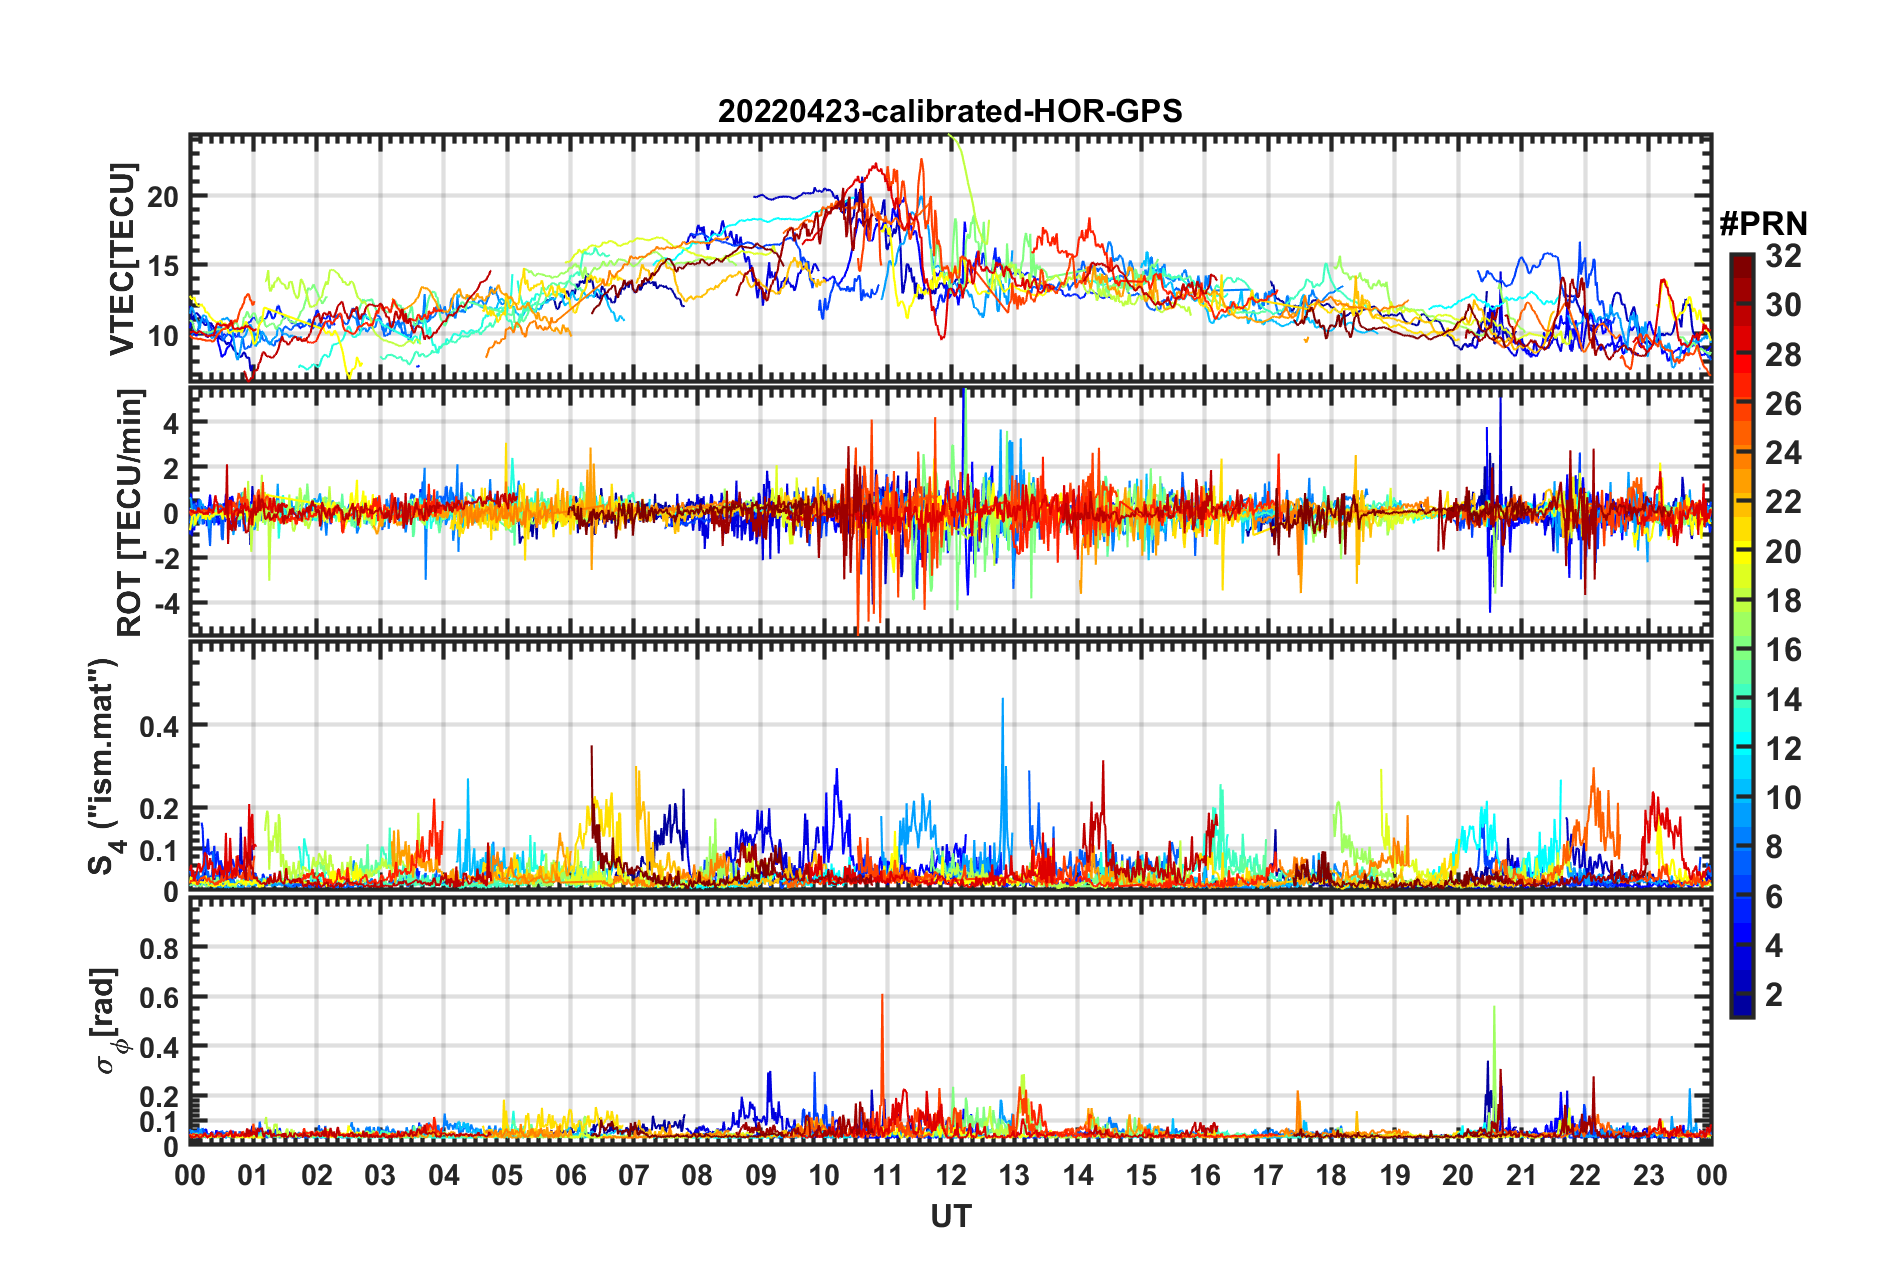1902x1272 pixels.
Task: Click the 03 hour tick on the UT axis
Action: click(380, 1175)
